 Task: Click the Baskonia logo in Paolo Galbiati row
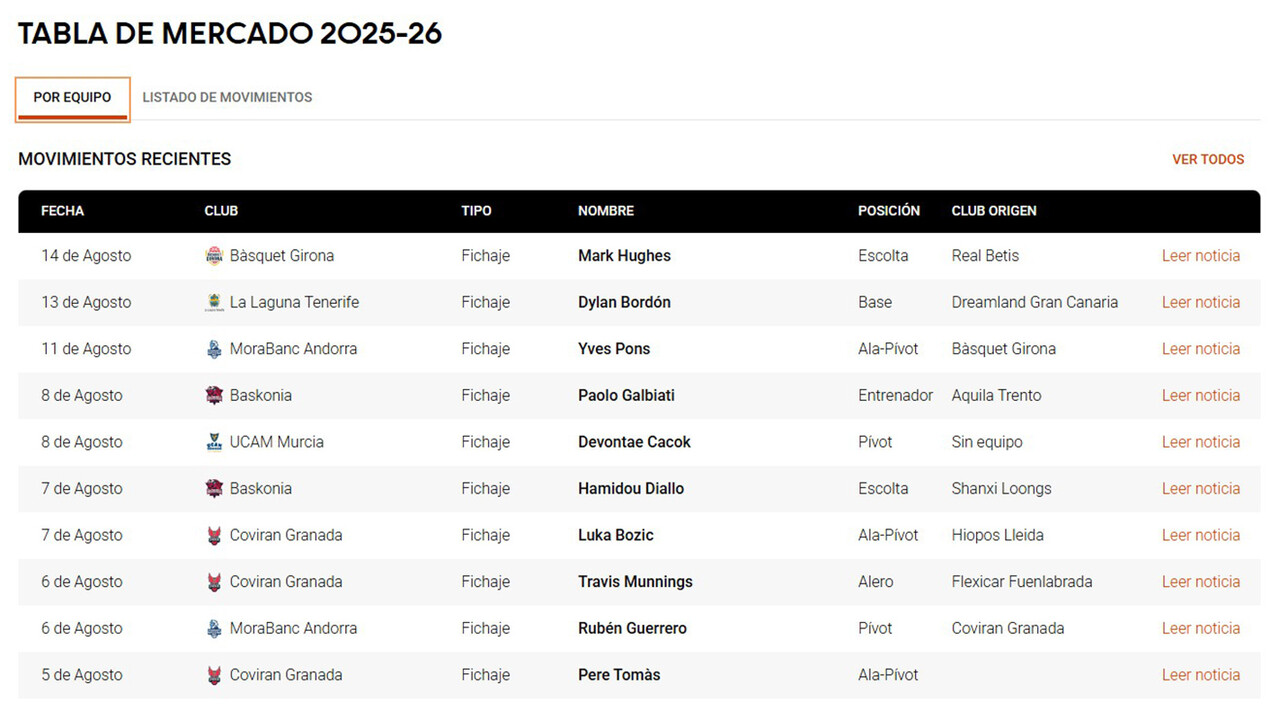pyautogui.click(x=213, y=395)
